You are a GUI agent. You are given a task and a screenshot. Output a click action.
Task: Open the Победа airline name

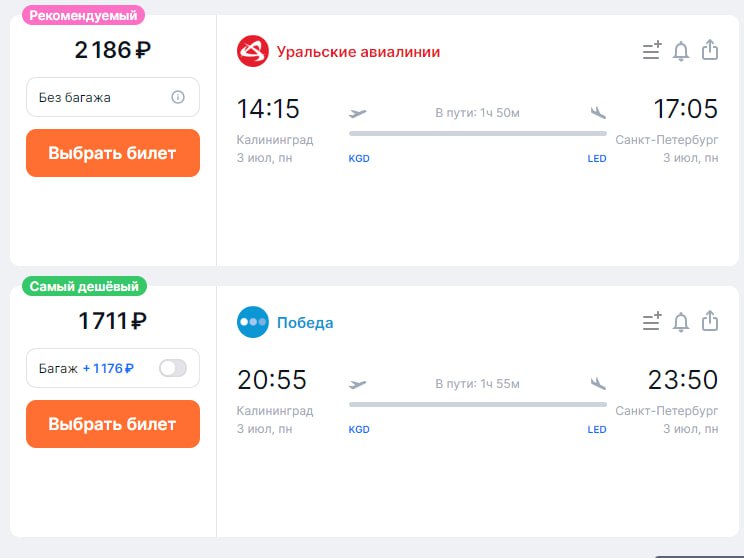305,323
